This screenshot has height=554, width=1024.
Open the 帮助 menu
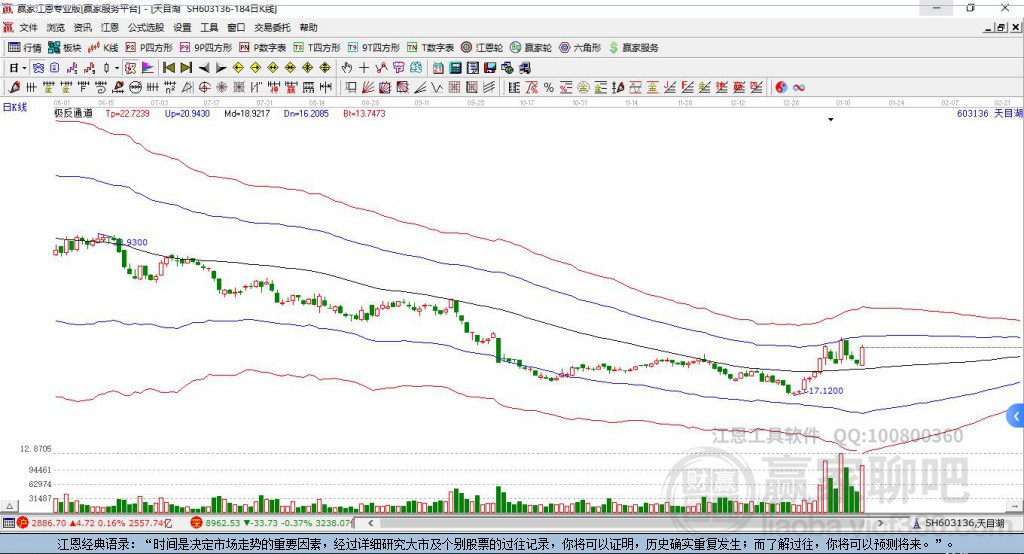[308, 27]
